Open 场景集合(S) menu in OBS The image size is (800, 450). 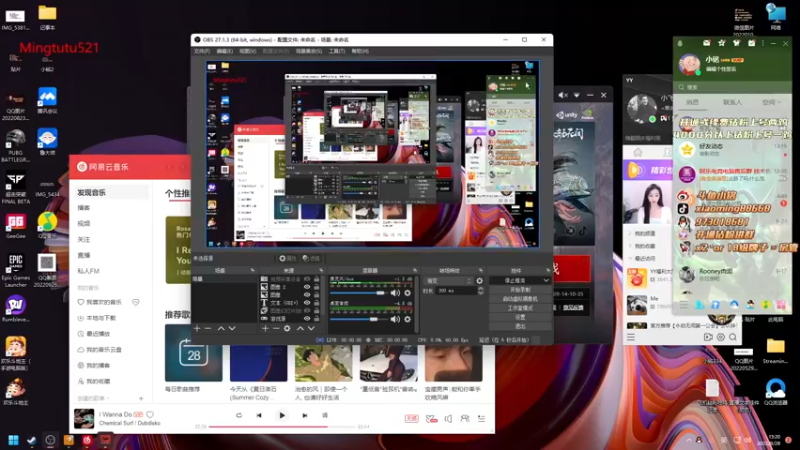[x=309, y=51]
